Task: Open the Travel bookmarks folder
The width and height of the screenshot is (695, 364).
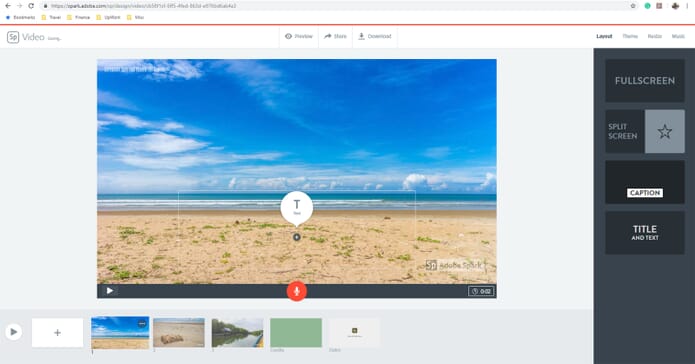Action: [51, 17]
